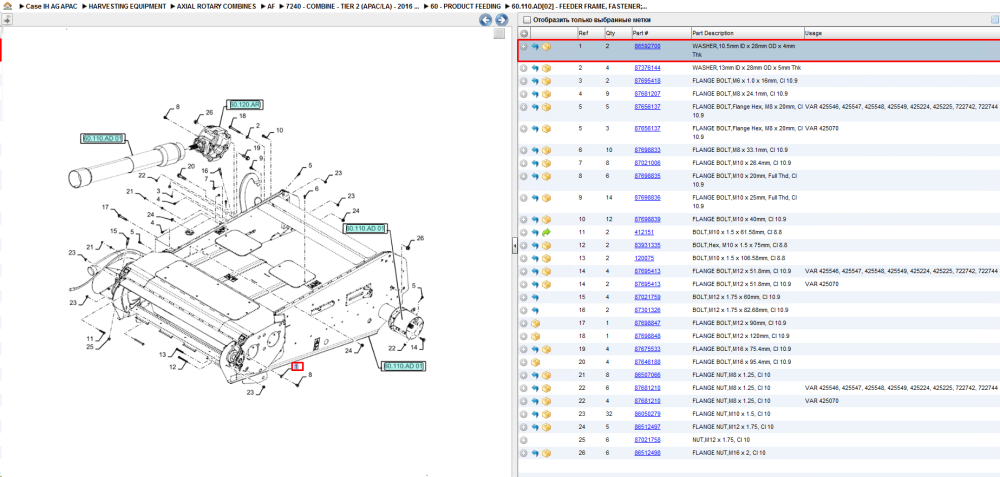Click the box icon for Ref 19 row
Screen dimensions: 1000x477
[x=547, y=349]
